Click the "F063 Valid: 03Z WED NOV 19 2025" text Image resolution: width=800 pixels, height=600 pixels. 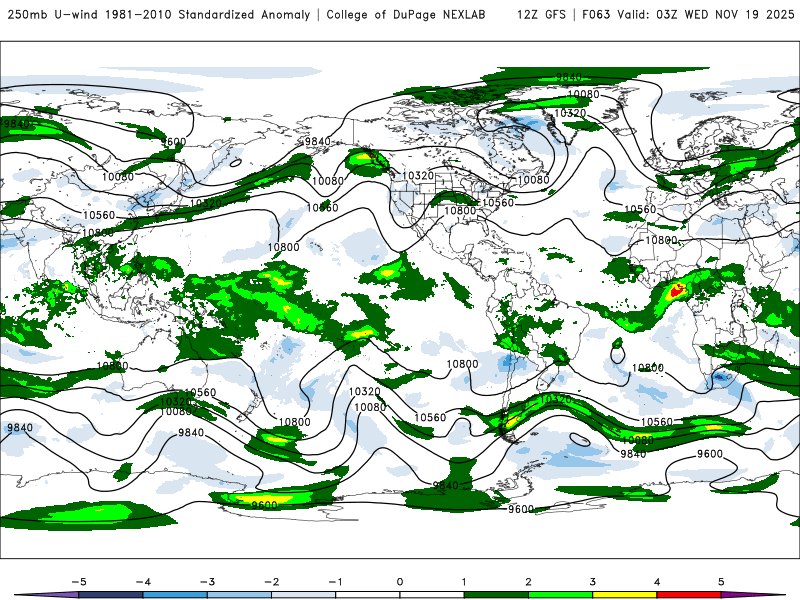(688, 14)
